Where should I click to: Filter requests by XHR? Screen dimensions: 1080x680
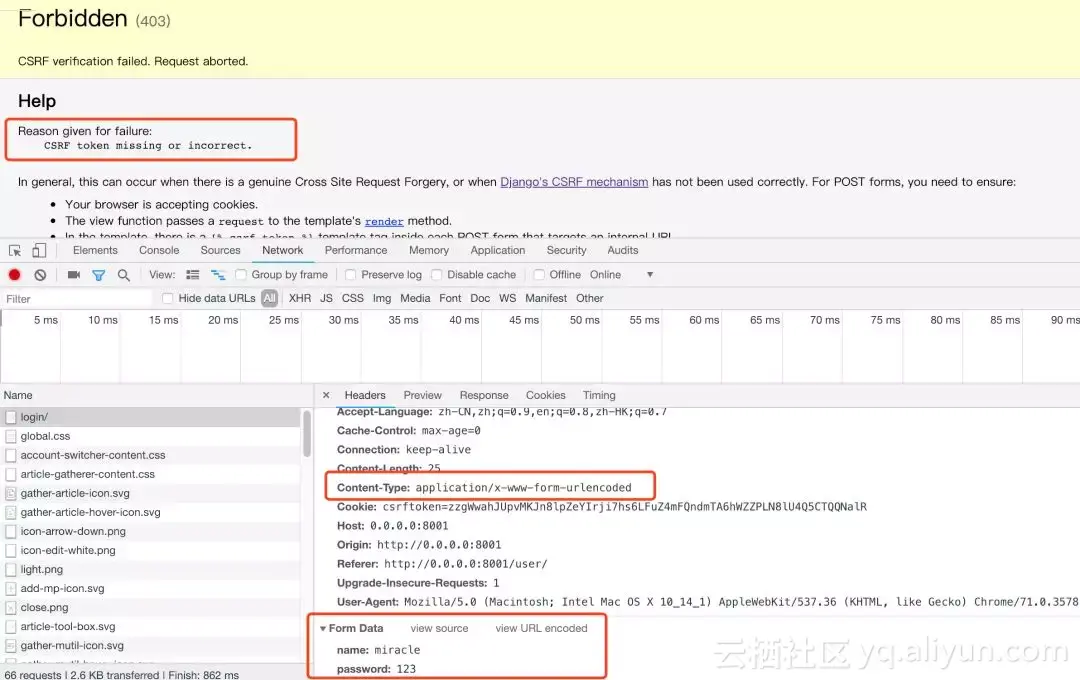300,298
